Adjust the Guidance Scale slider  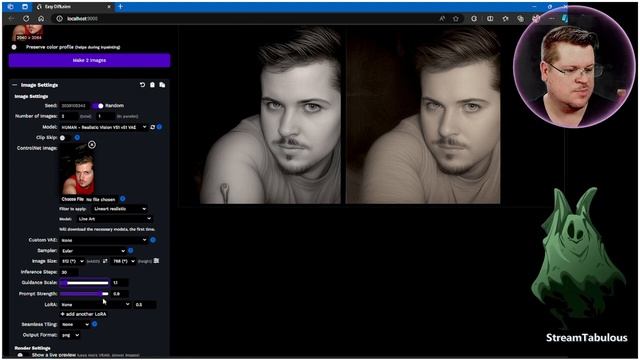point(84,283)
